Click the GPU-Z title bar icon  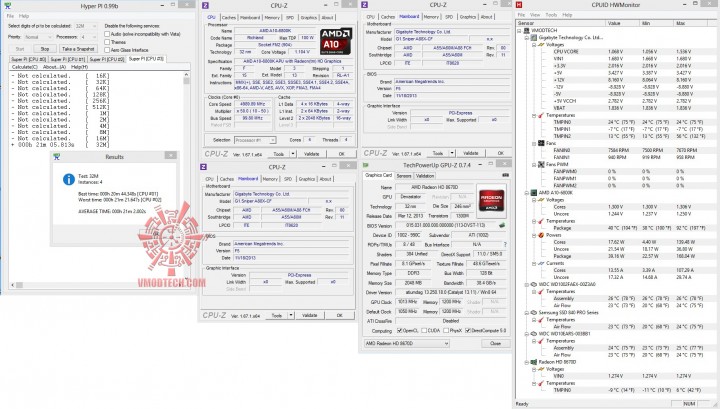(x=366, y=165)
